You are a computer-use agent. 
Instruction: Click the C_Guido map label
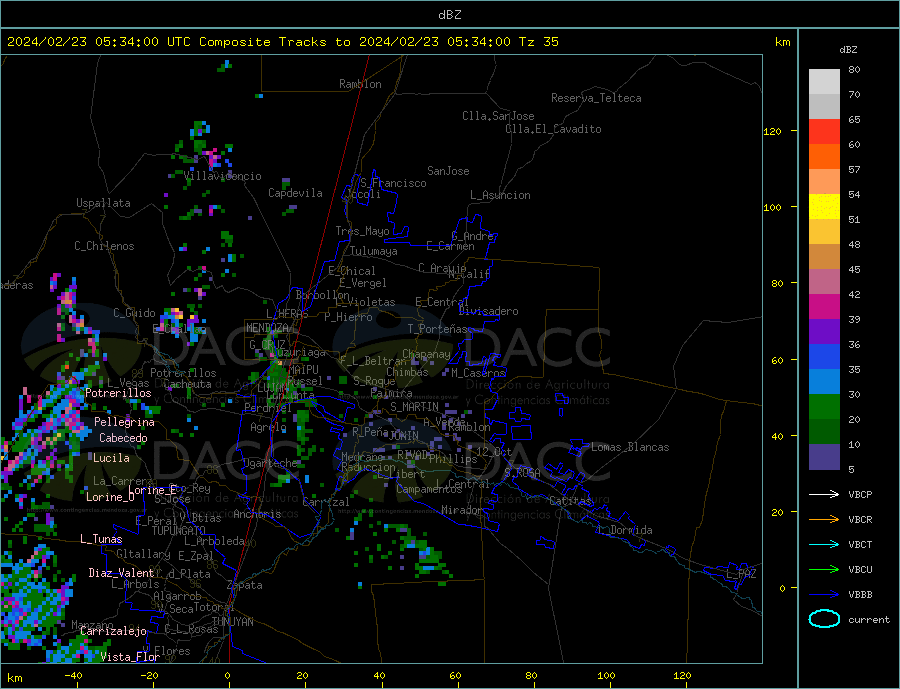134,313
